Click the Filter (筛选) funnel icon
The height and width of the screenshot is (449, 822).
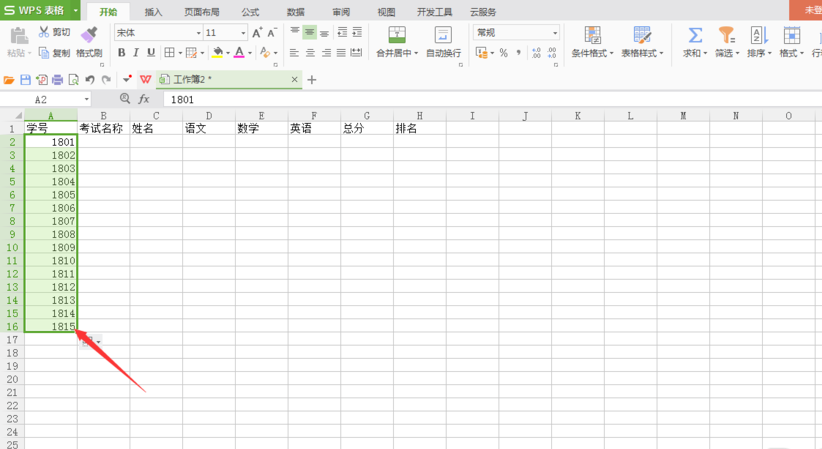[x=726, y=35]
